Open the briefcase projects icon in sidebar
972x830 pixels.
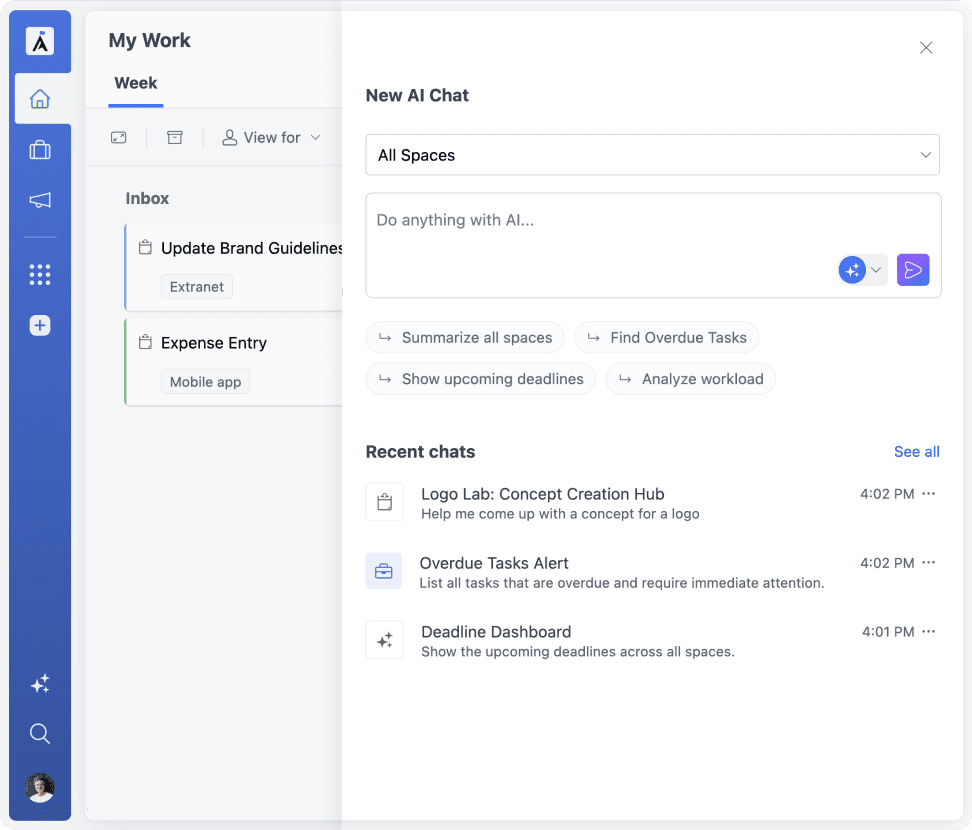pyautogui.click(x=40, y=149)
